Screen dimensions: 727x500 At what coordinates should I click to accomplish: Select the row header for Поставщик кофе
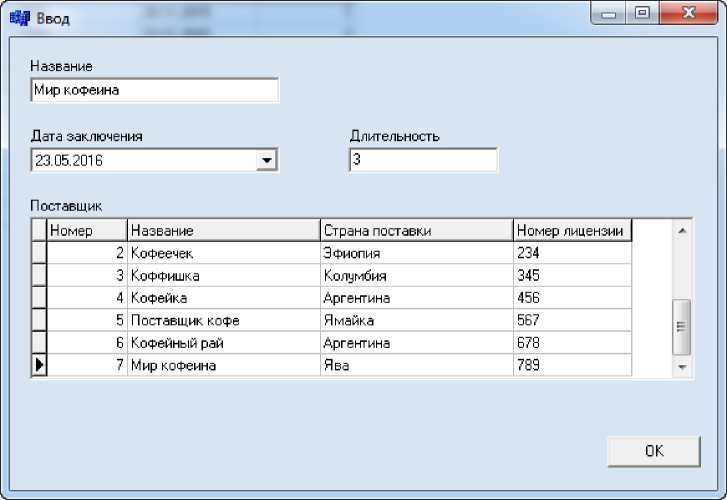(x=39, y=320)
